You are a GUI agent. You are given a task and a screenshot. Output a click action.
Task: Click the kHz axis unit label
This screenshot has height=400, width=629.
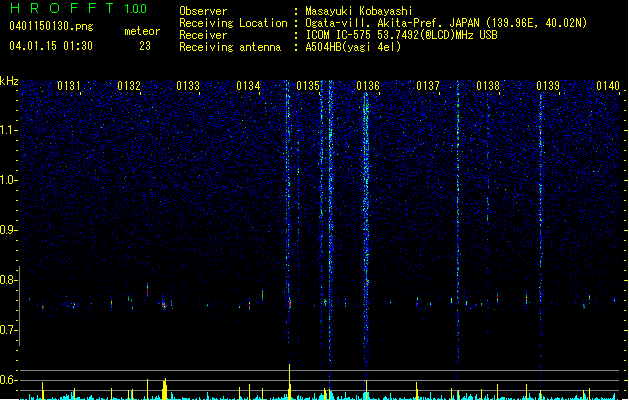[x=9, y=81]
